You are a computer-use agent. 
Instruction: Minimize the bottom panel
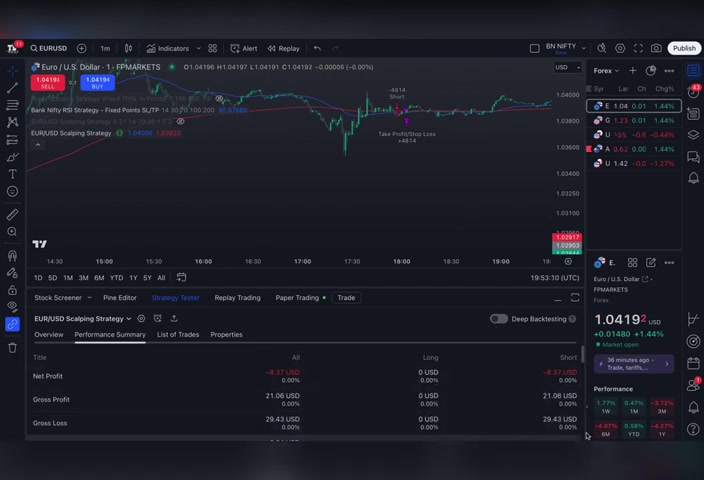558,298
